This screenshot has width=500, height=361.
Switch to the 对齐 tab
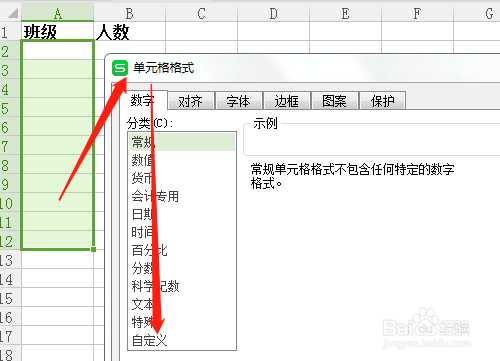click(191, 101)
